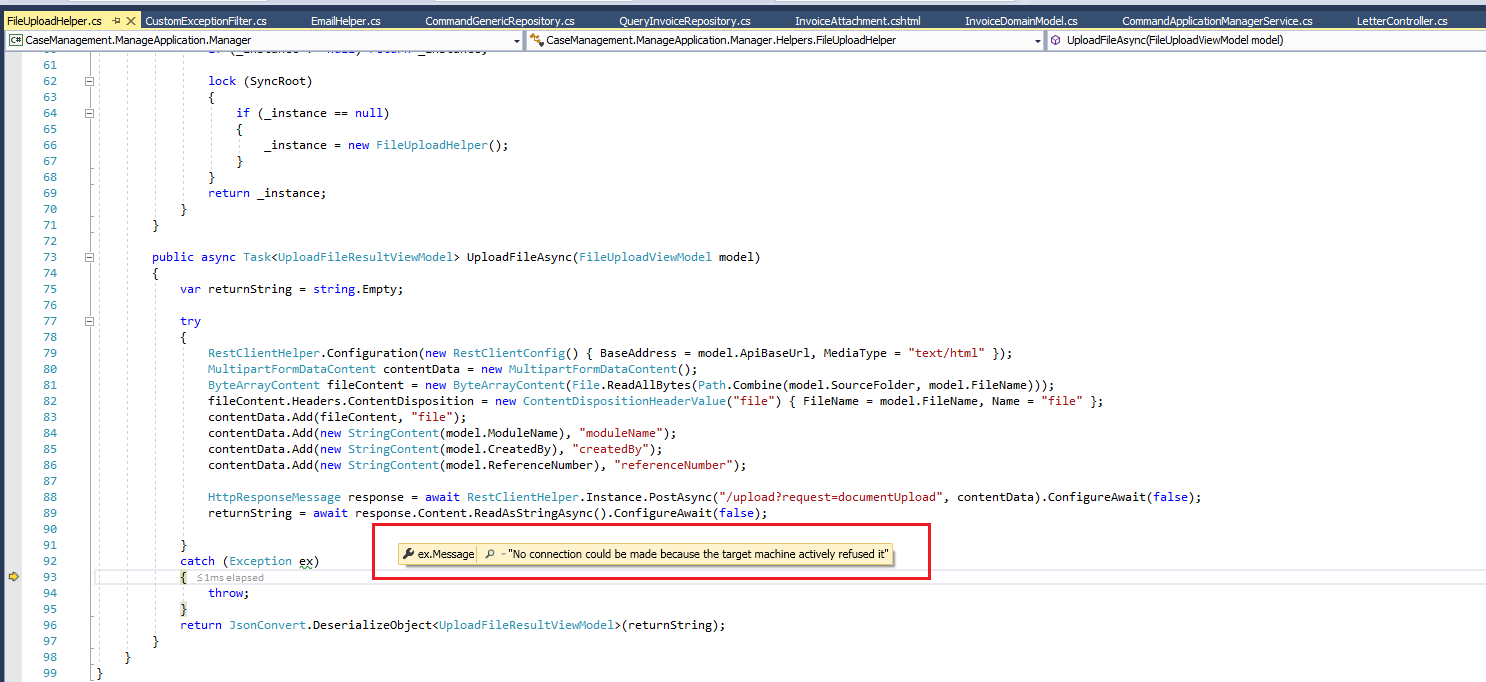
Task: Click the wrench icon in the ex.Message datatip
Action: click(x=408, y=554)
